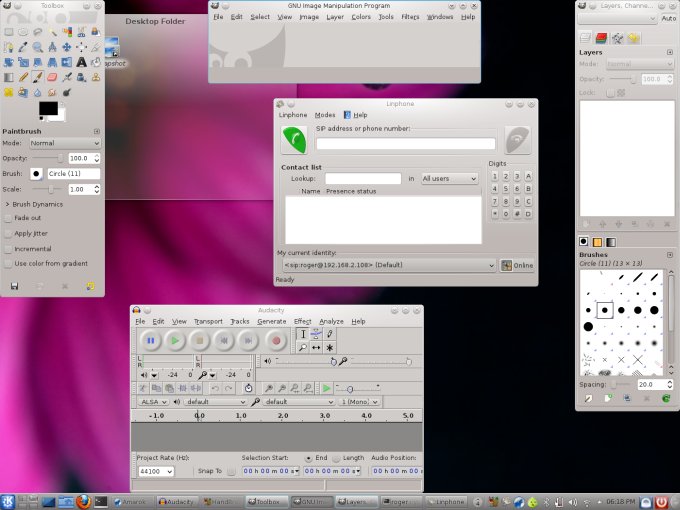Click Audacity Skip to End button

(x=249, y=341)
